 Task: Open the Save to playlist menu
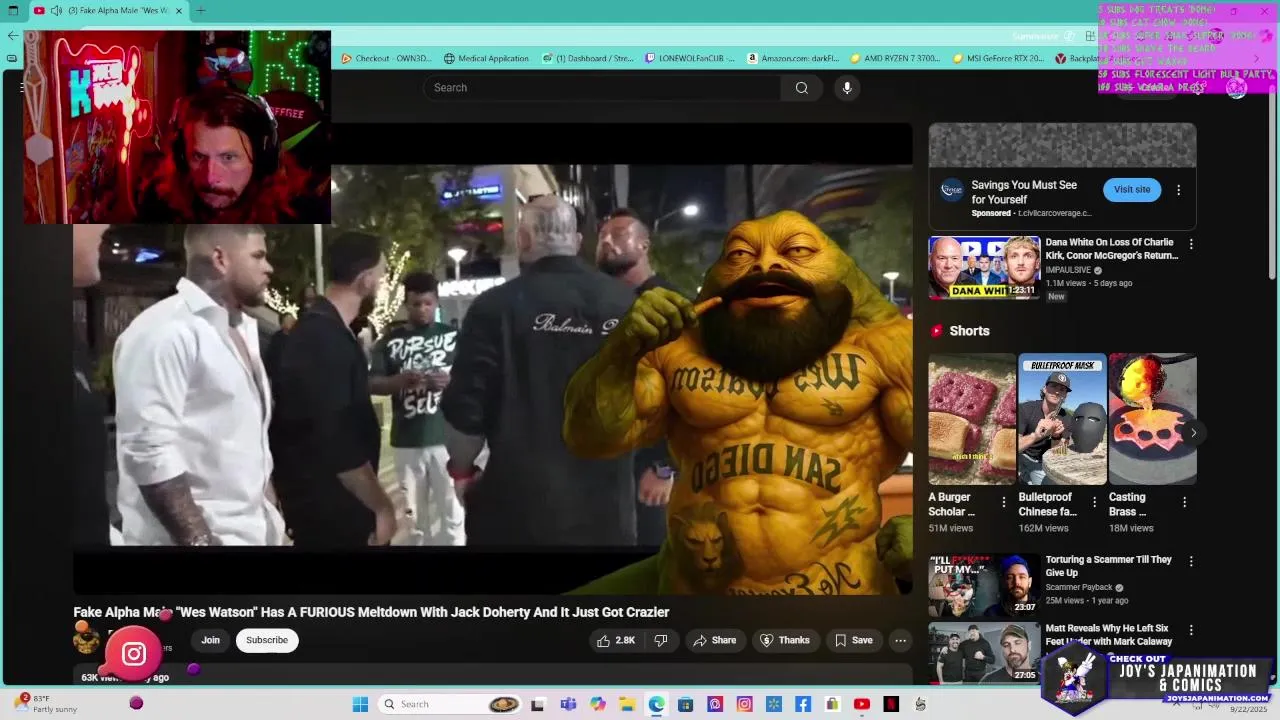point(854,640)
